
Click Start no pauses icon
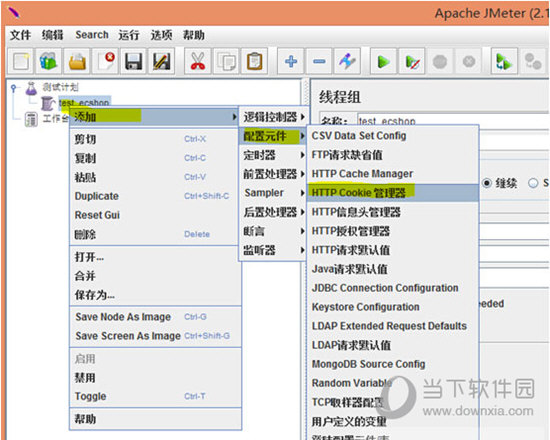coord(412,61)
